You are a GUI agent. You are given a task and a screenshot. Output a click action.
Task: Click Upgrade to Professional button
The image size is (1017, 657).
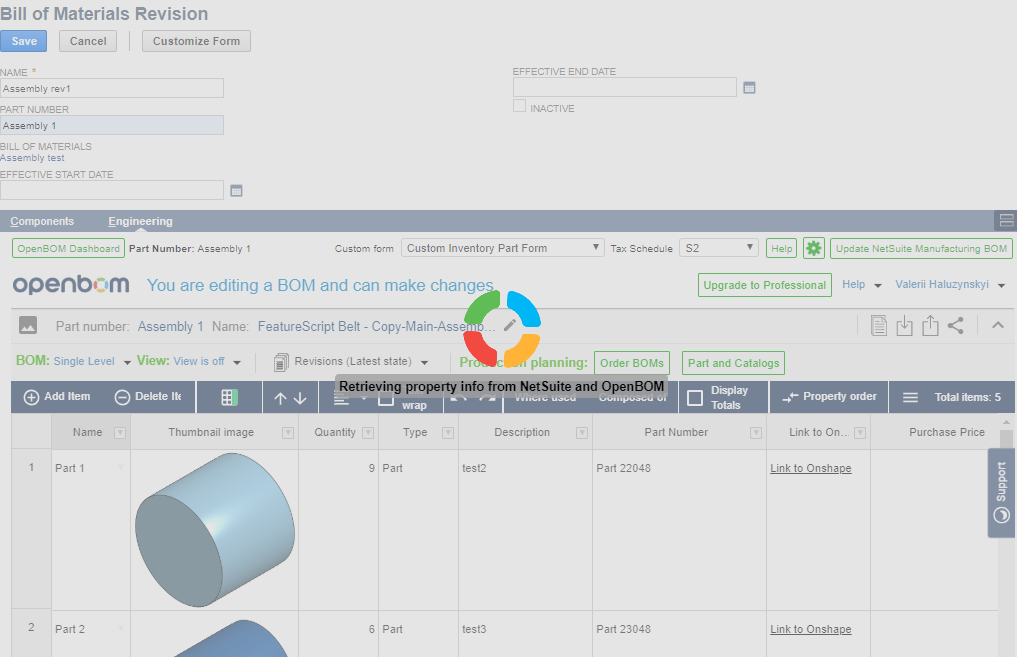click(x=765, y=285)
